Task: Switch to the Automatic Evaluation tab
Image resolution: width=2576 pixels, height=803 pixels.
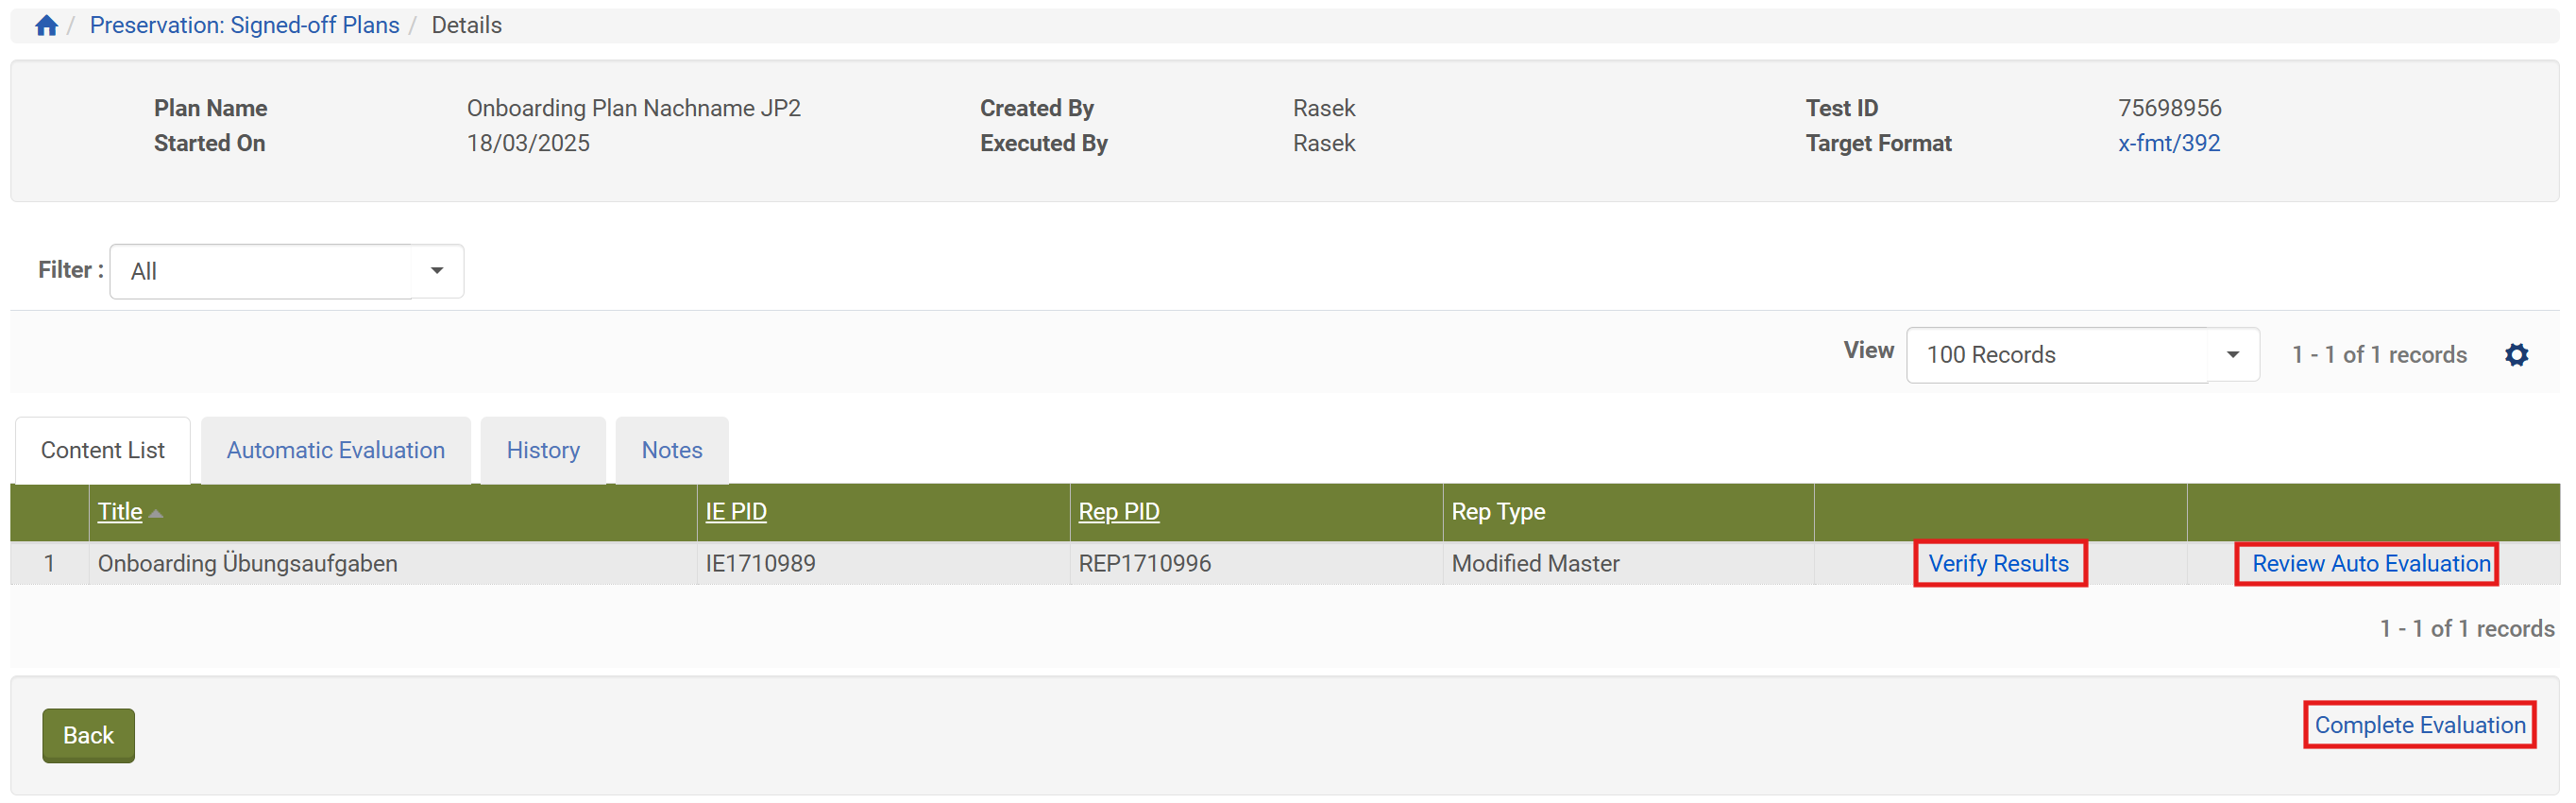Action: [x=335, y=451]
